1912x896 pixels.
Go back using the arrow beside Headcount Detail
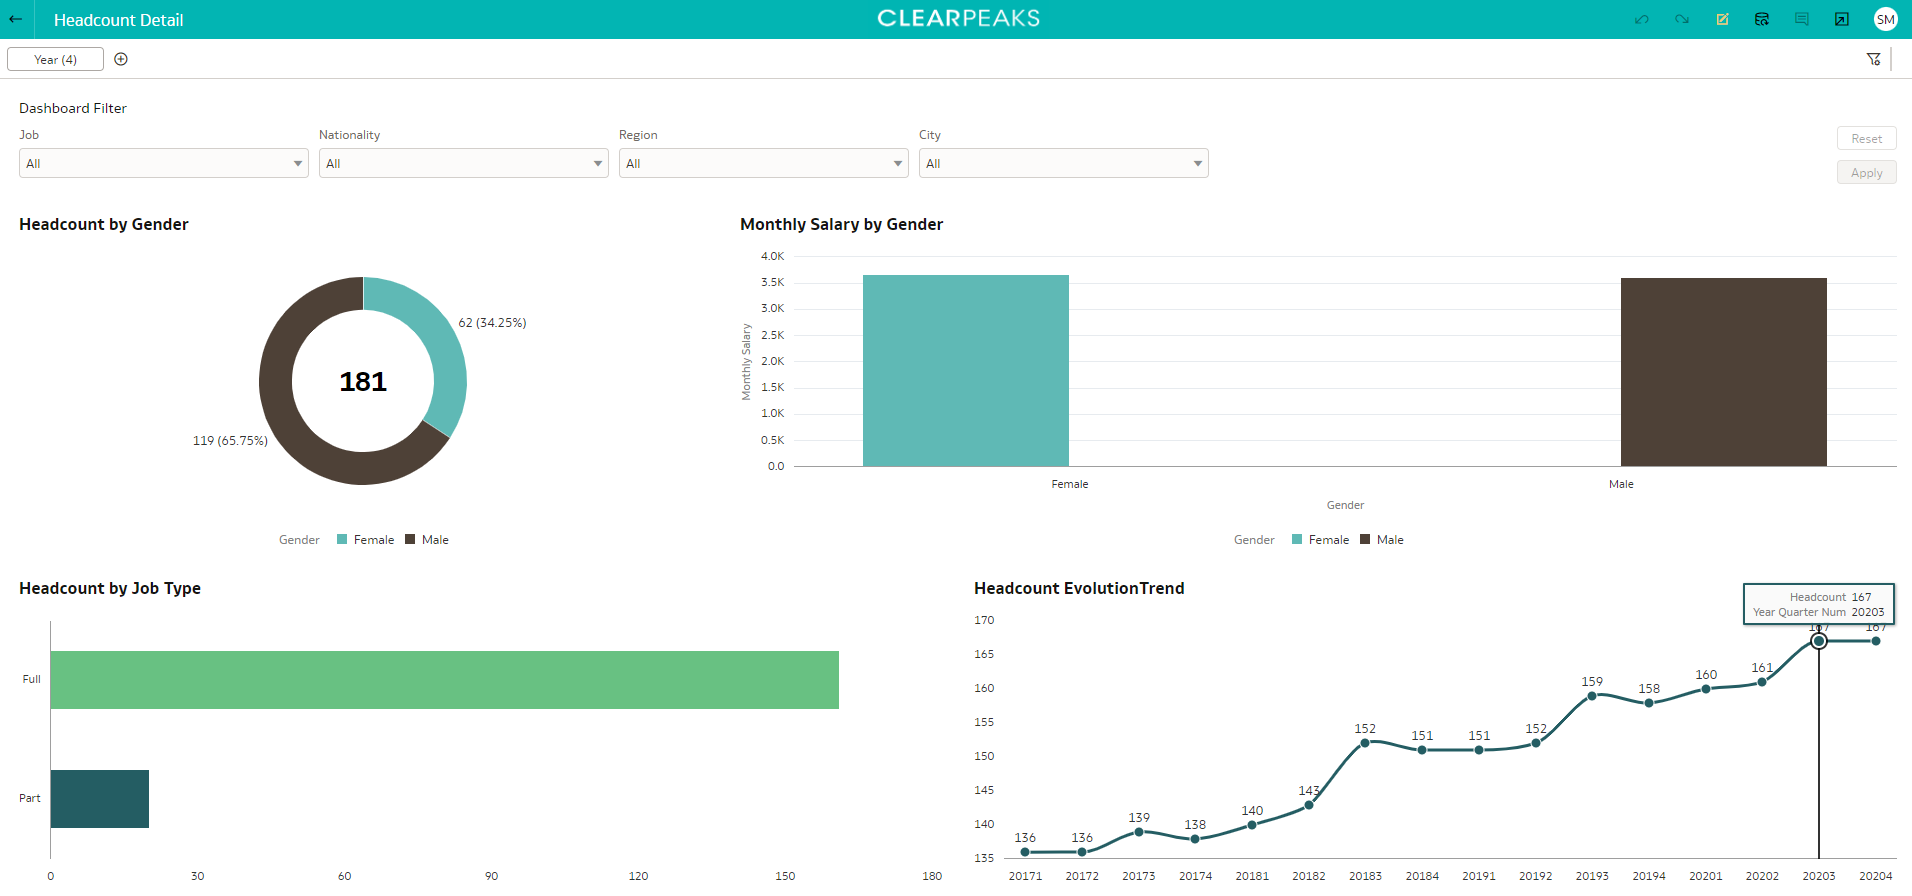click(x=16, y=19)
